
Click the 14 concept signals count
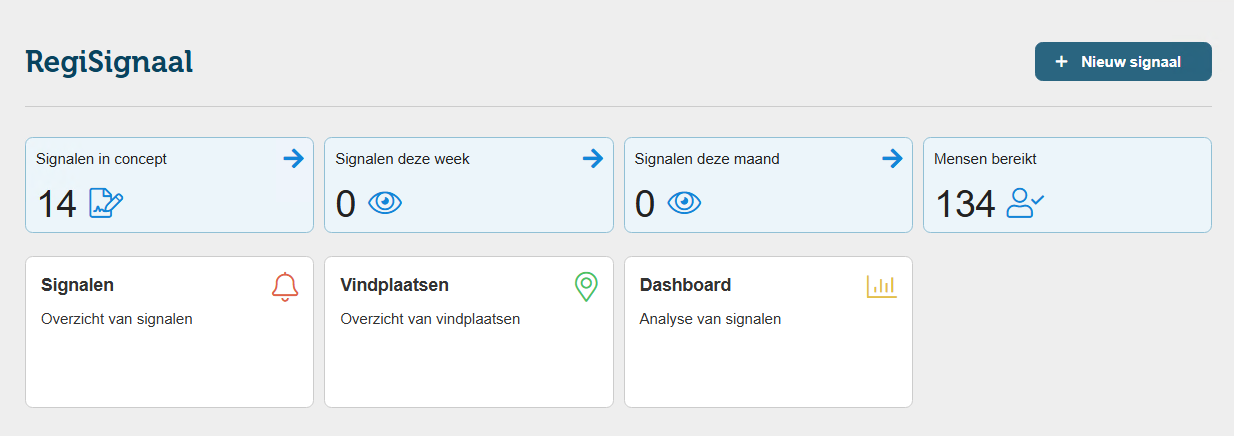(57, 204)
